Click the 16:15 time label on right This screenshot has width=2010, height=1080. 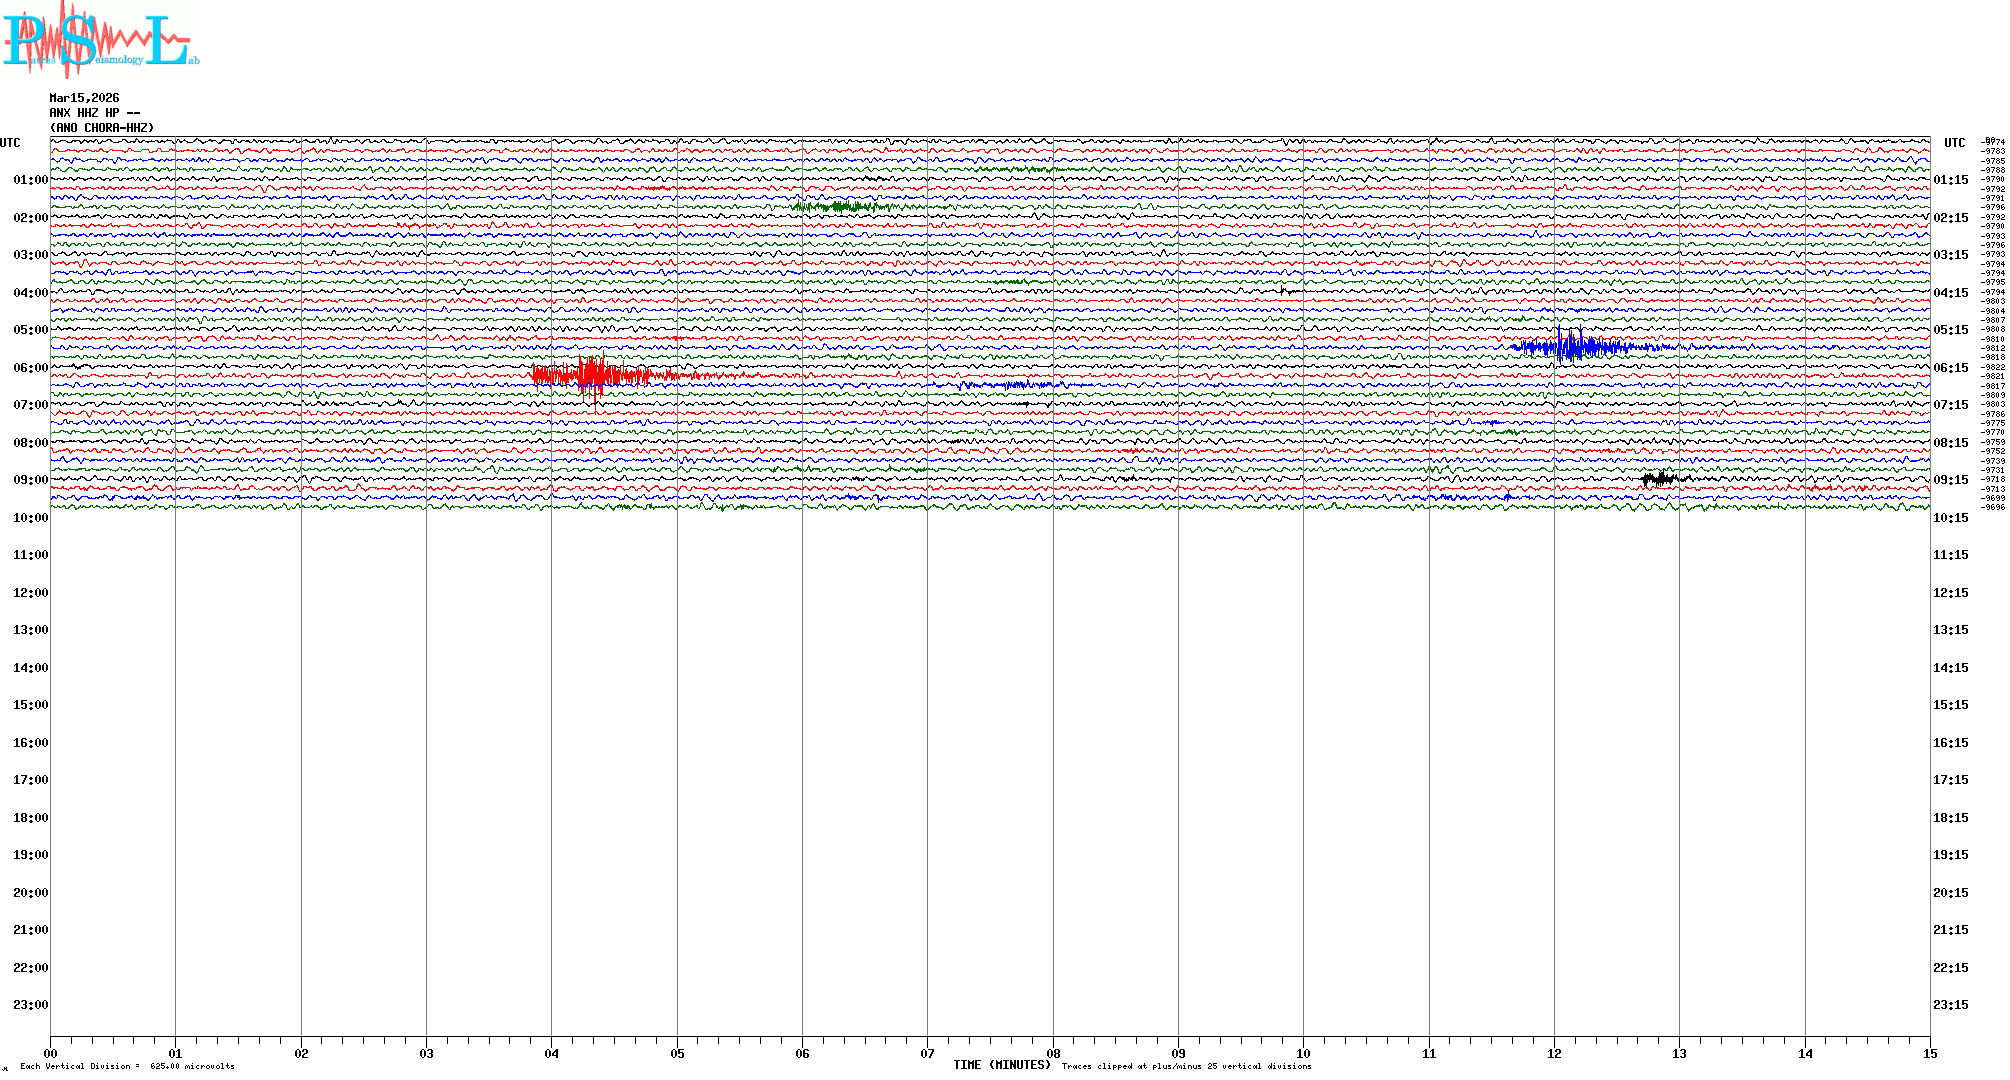click(1950, 743)
